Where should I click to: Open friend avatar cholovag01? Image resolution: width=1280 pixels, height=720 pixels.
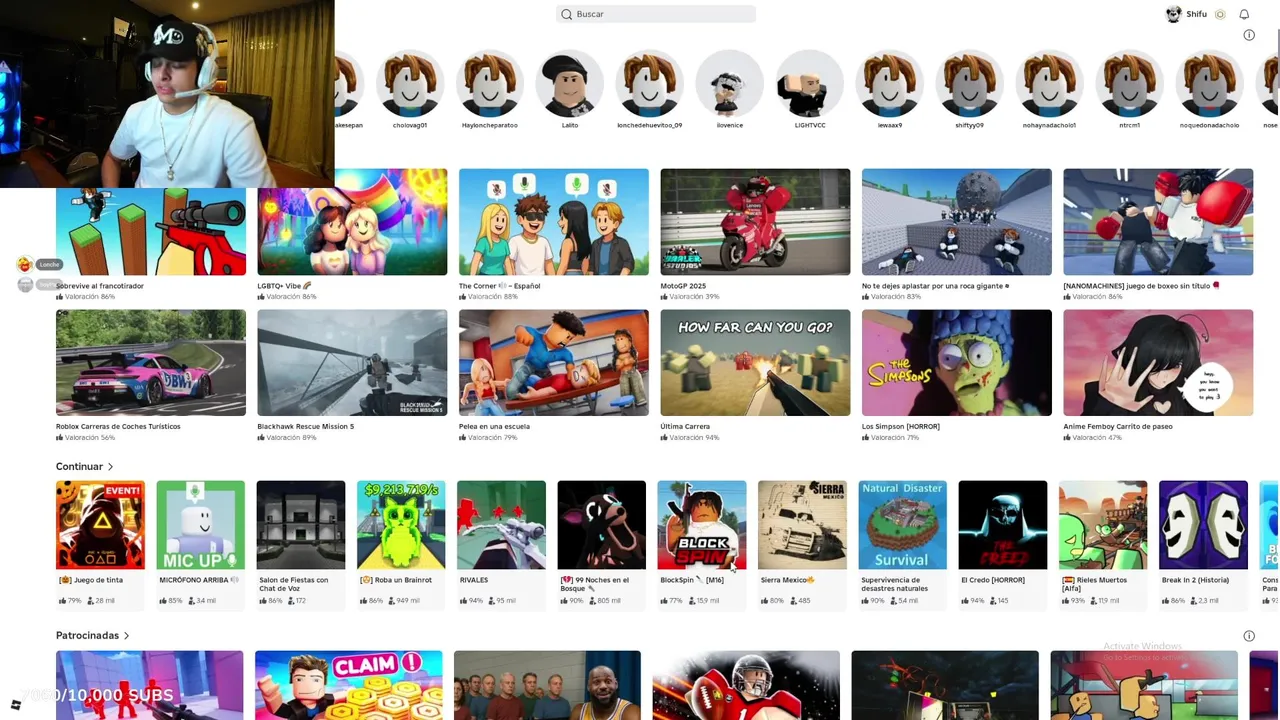[x=410, y=84]
